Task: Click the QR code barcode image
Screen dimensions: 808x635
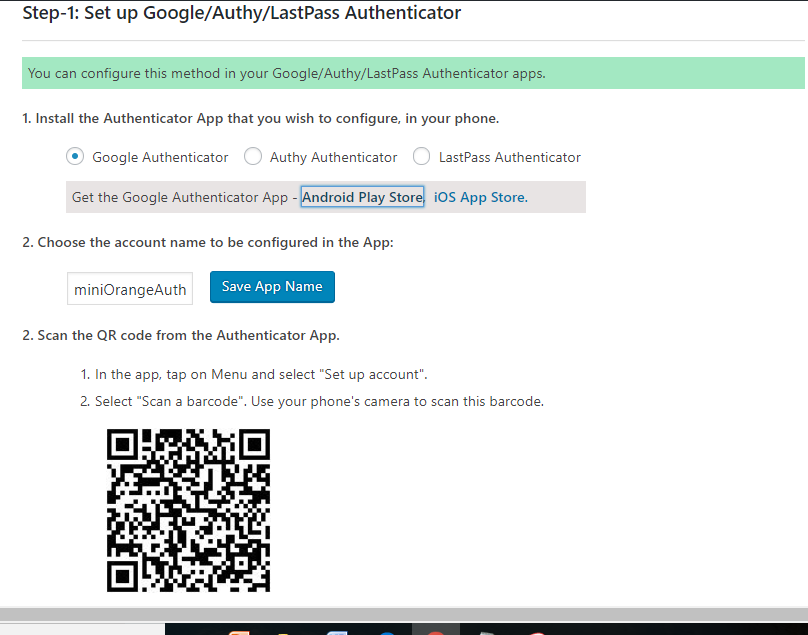Action: (189, 510)
